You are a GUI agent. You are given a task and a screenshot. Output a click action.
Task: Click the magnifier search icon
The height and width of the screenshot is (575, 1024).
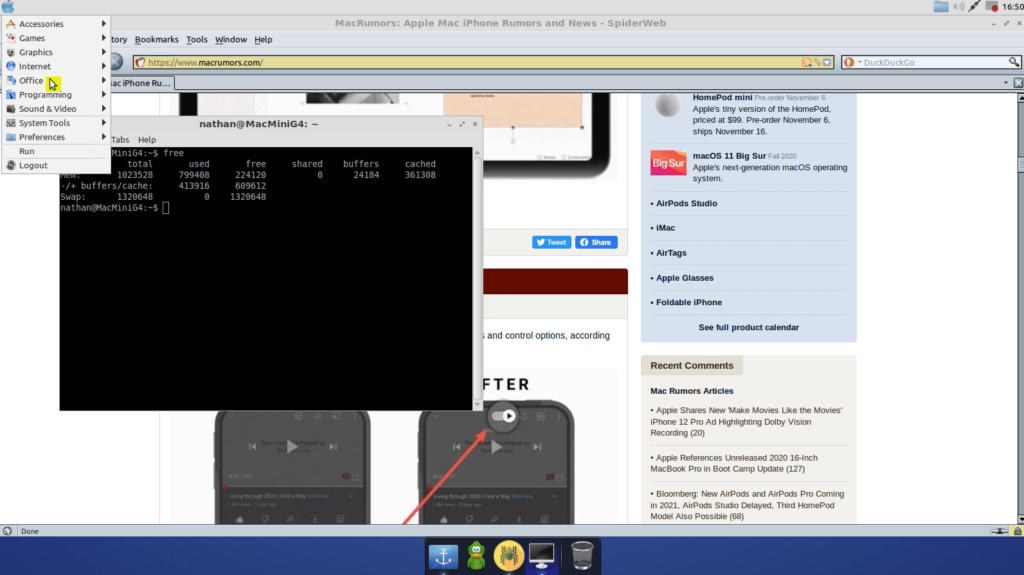click(1014, 62)
